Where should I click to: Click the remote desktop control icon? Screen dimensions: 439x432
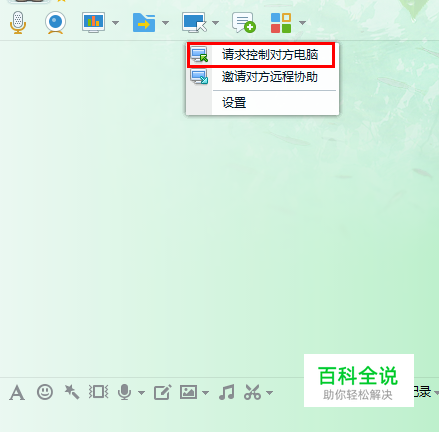(194, 22)
